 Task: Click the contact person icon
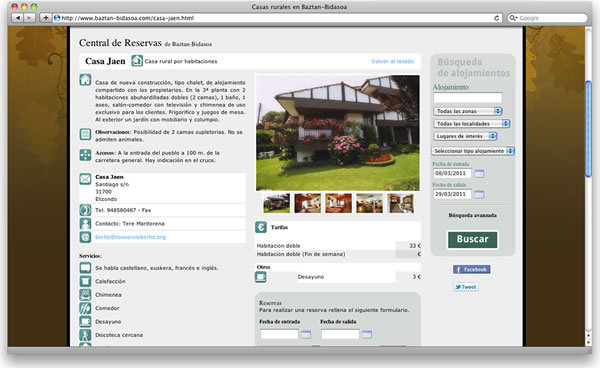[x=85, y=223]
